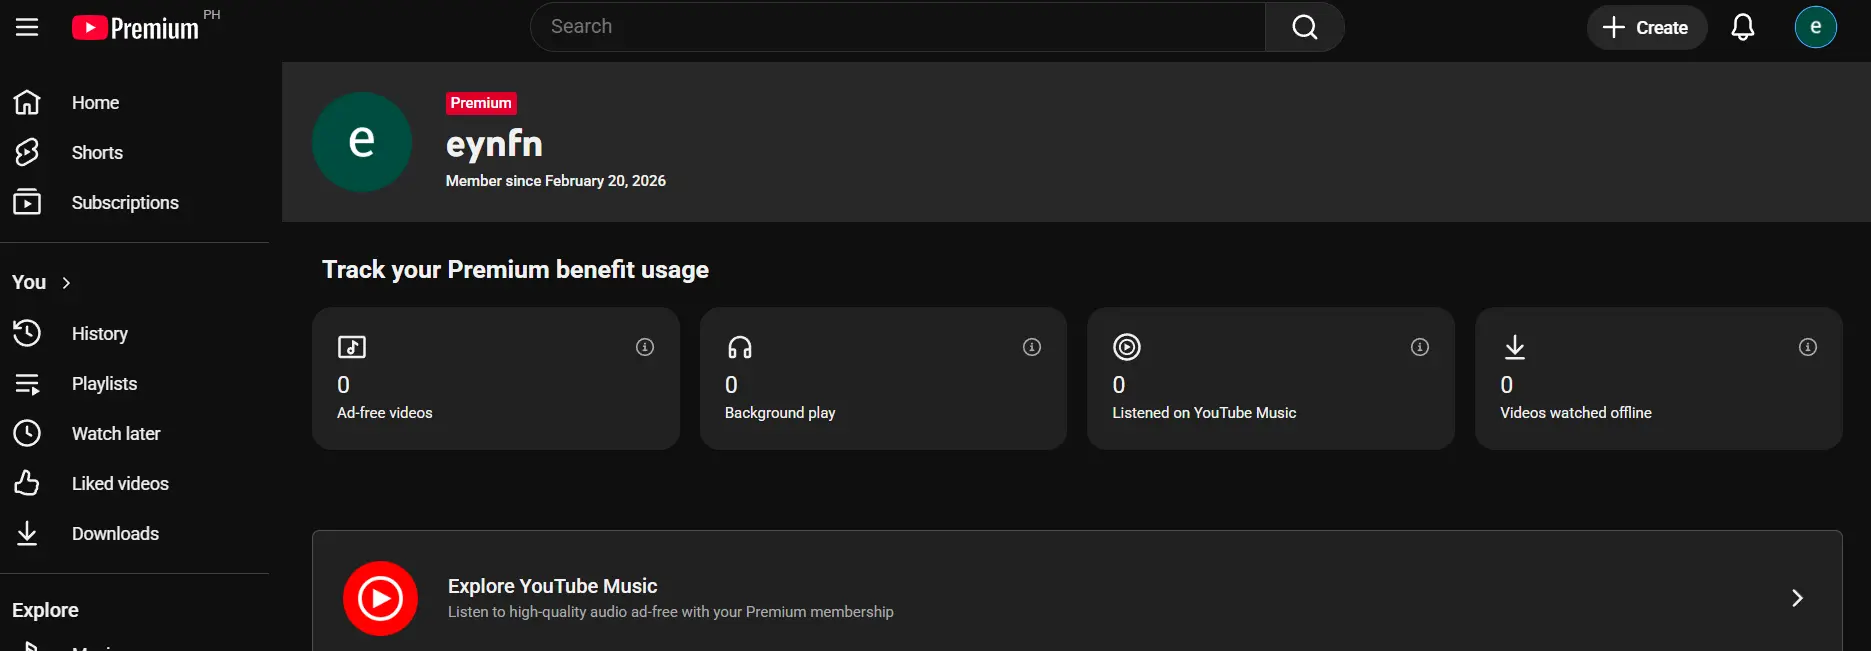This screenshot has height=651, width=1871.
Task: Click the YouTube Music logo icon
Action: click(380, 598)
